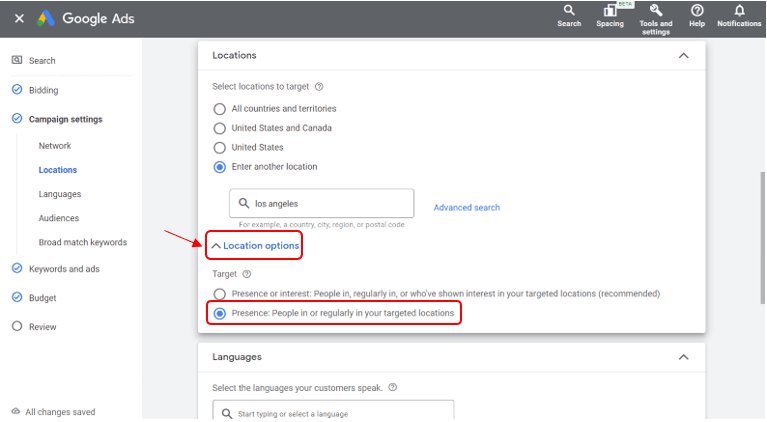Image resolution: width=767 pixels, height=422 pixels.
Task: Collapse the Location options section
Action: [255, 246]
